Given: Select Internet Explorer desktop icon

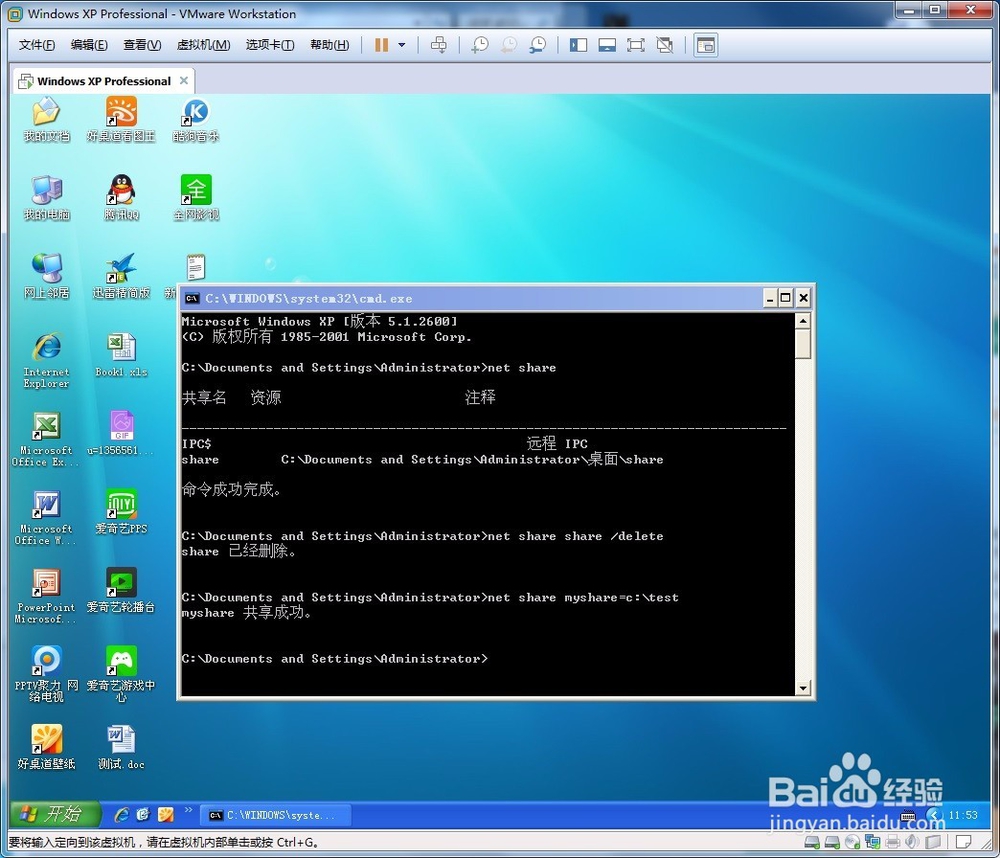Looking at the screenshot, I should click(x=46, y=360).
